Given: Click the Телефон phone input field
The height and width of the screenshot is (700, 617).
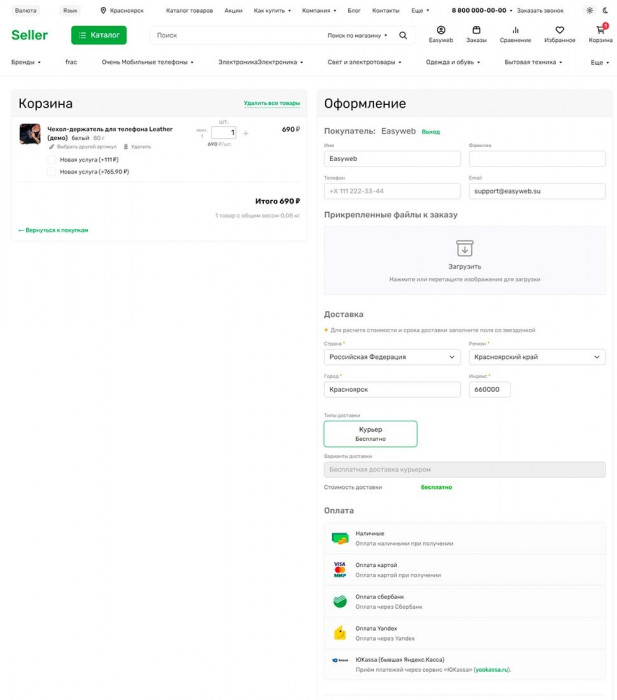Looking at the screenshot, I should 392,191.
